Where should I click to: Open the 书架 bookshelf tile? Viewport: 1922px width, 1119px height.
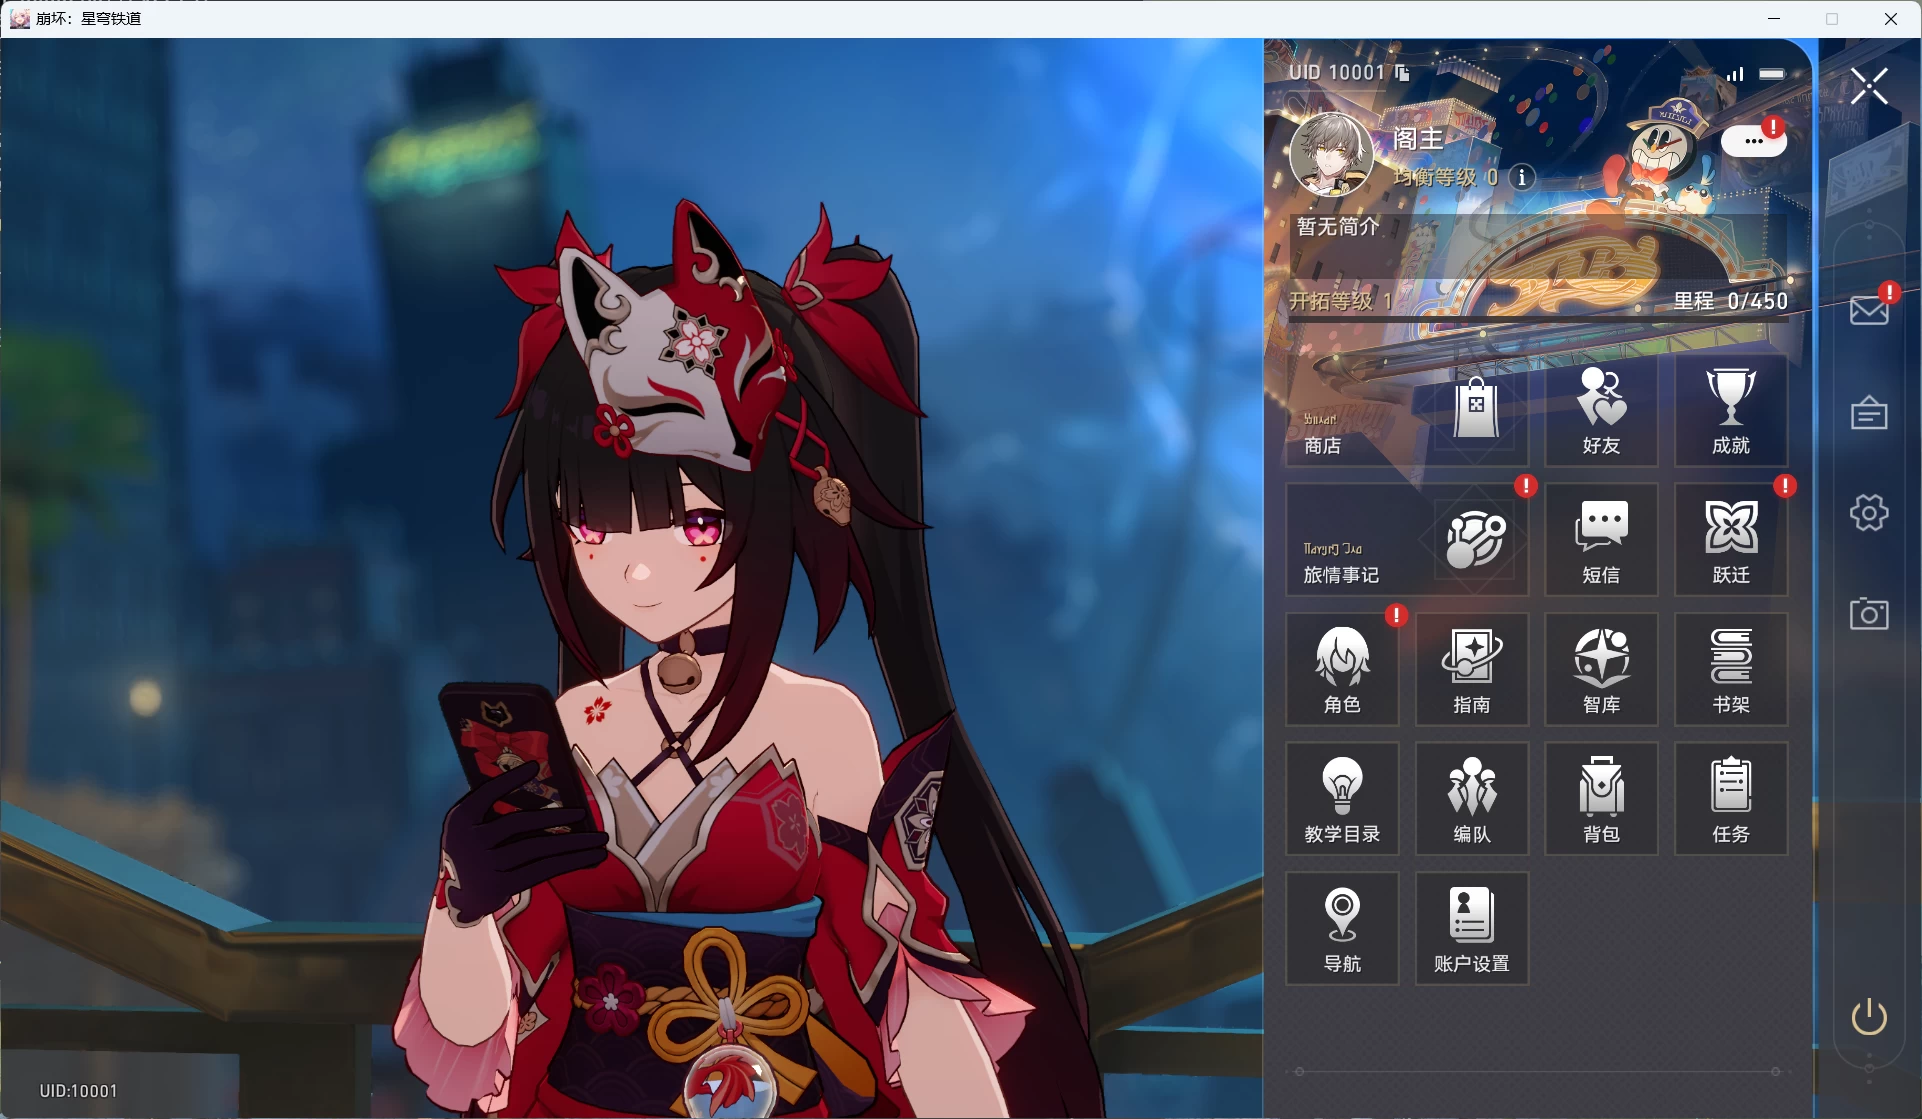pos(1731,669)
